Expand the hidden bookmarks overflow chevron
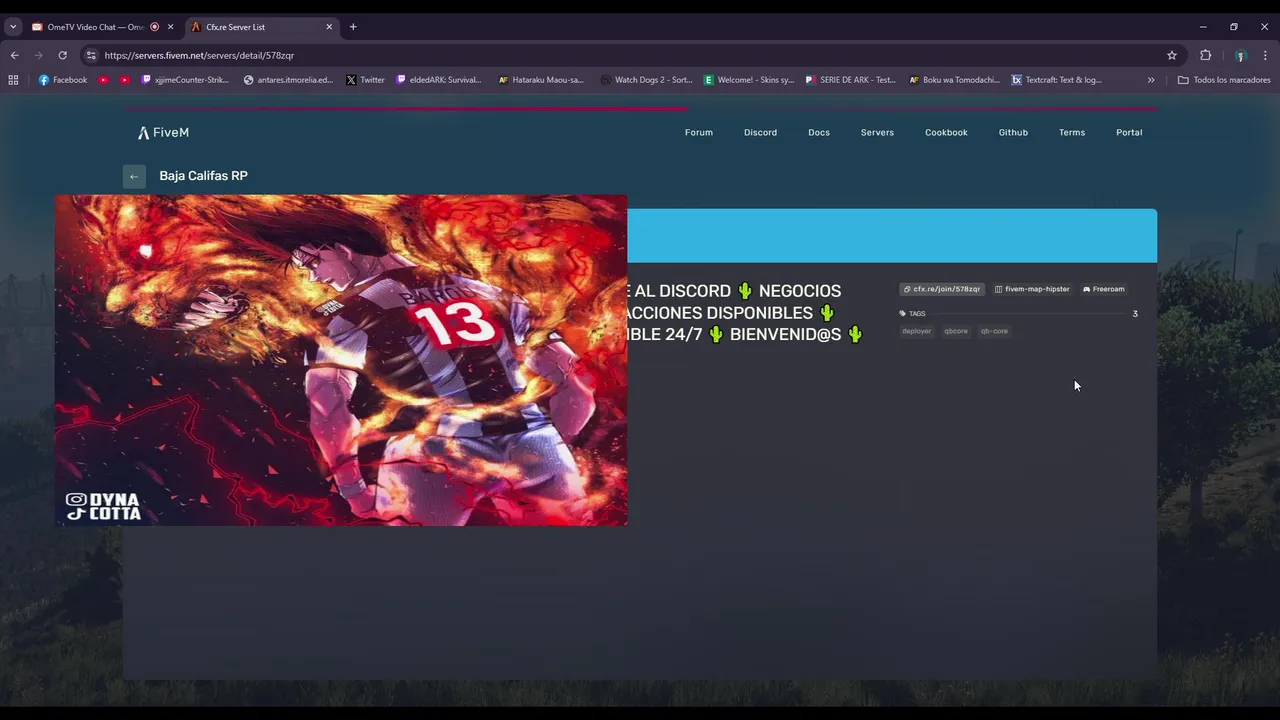Viewport: 1280px width, 720px height. click(1151, 80)
